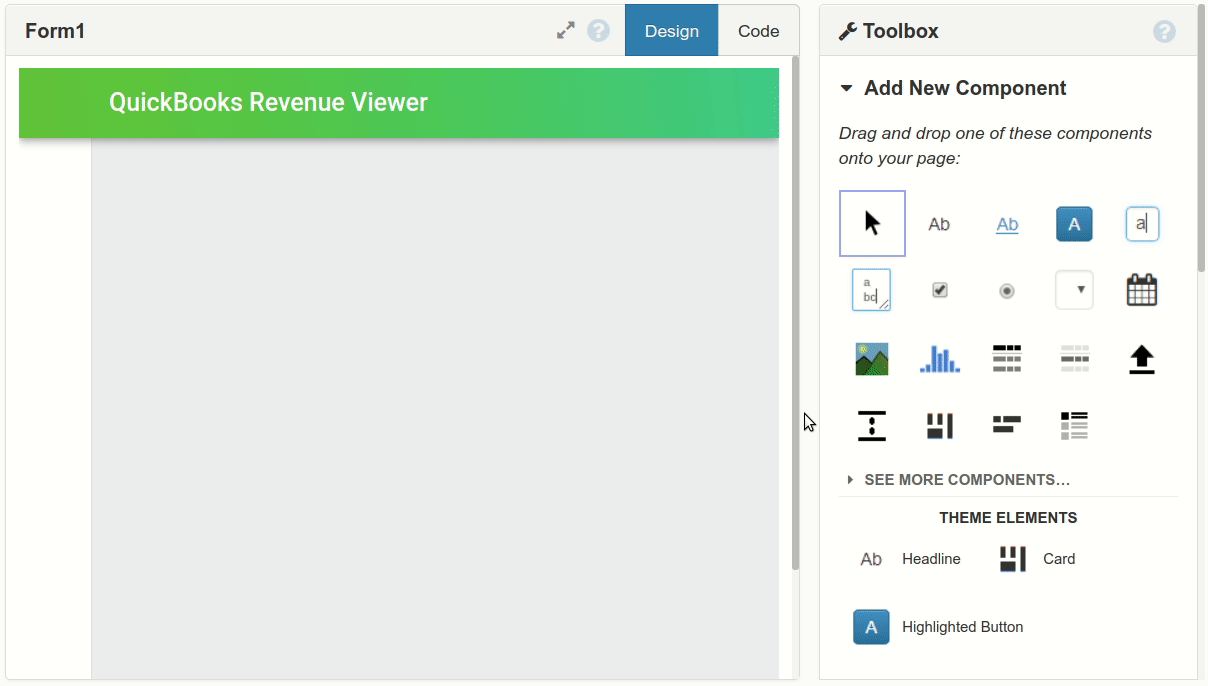The width and height of the screenshot is (1208, 686).
Task: Click the 'THEME ELEMENTS' heading
Action: point(1008,518)
